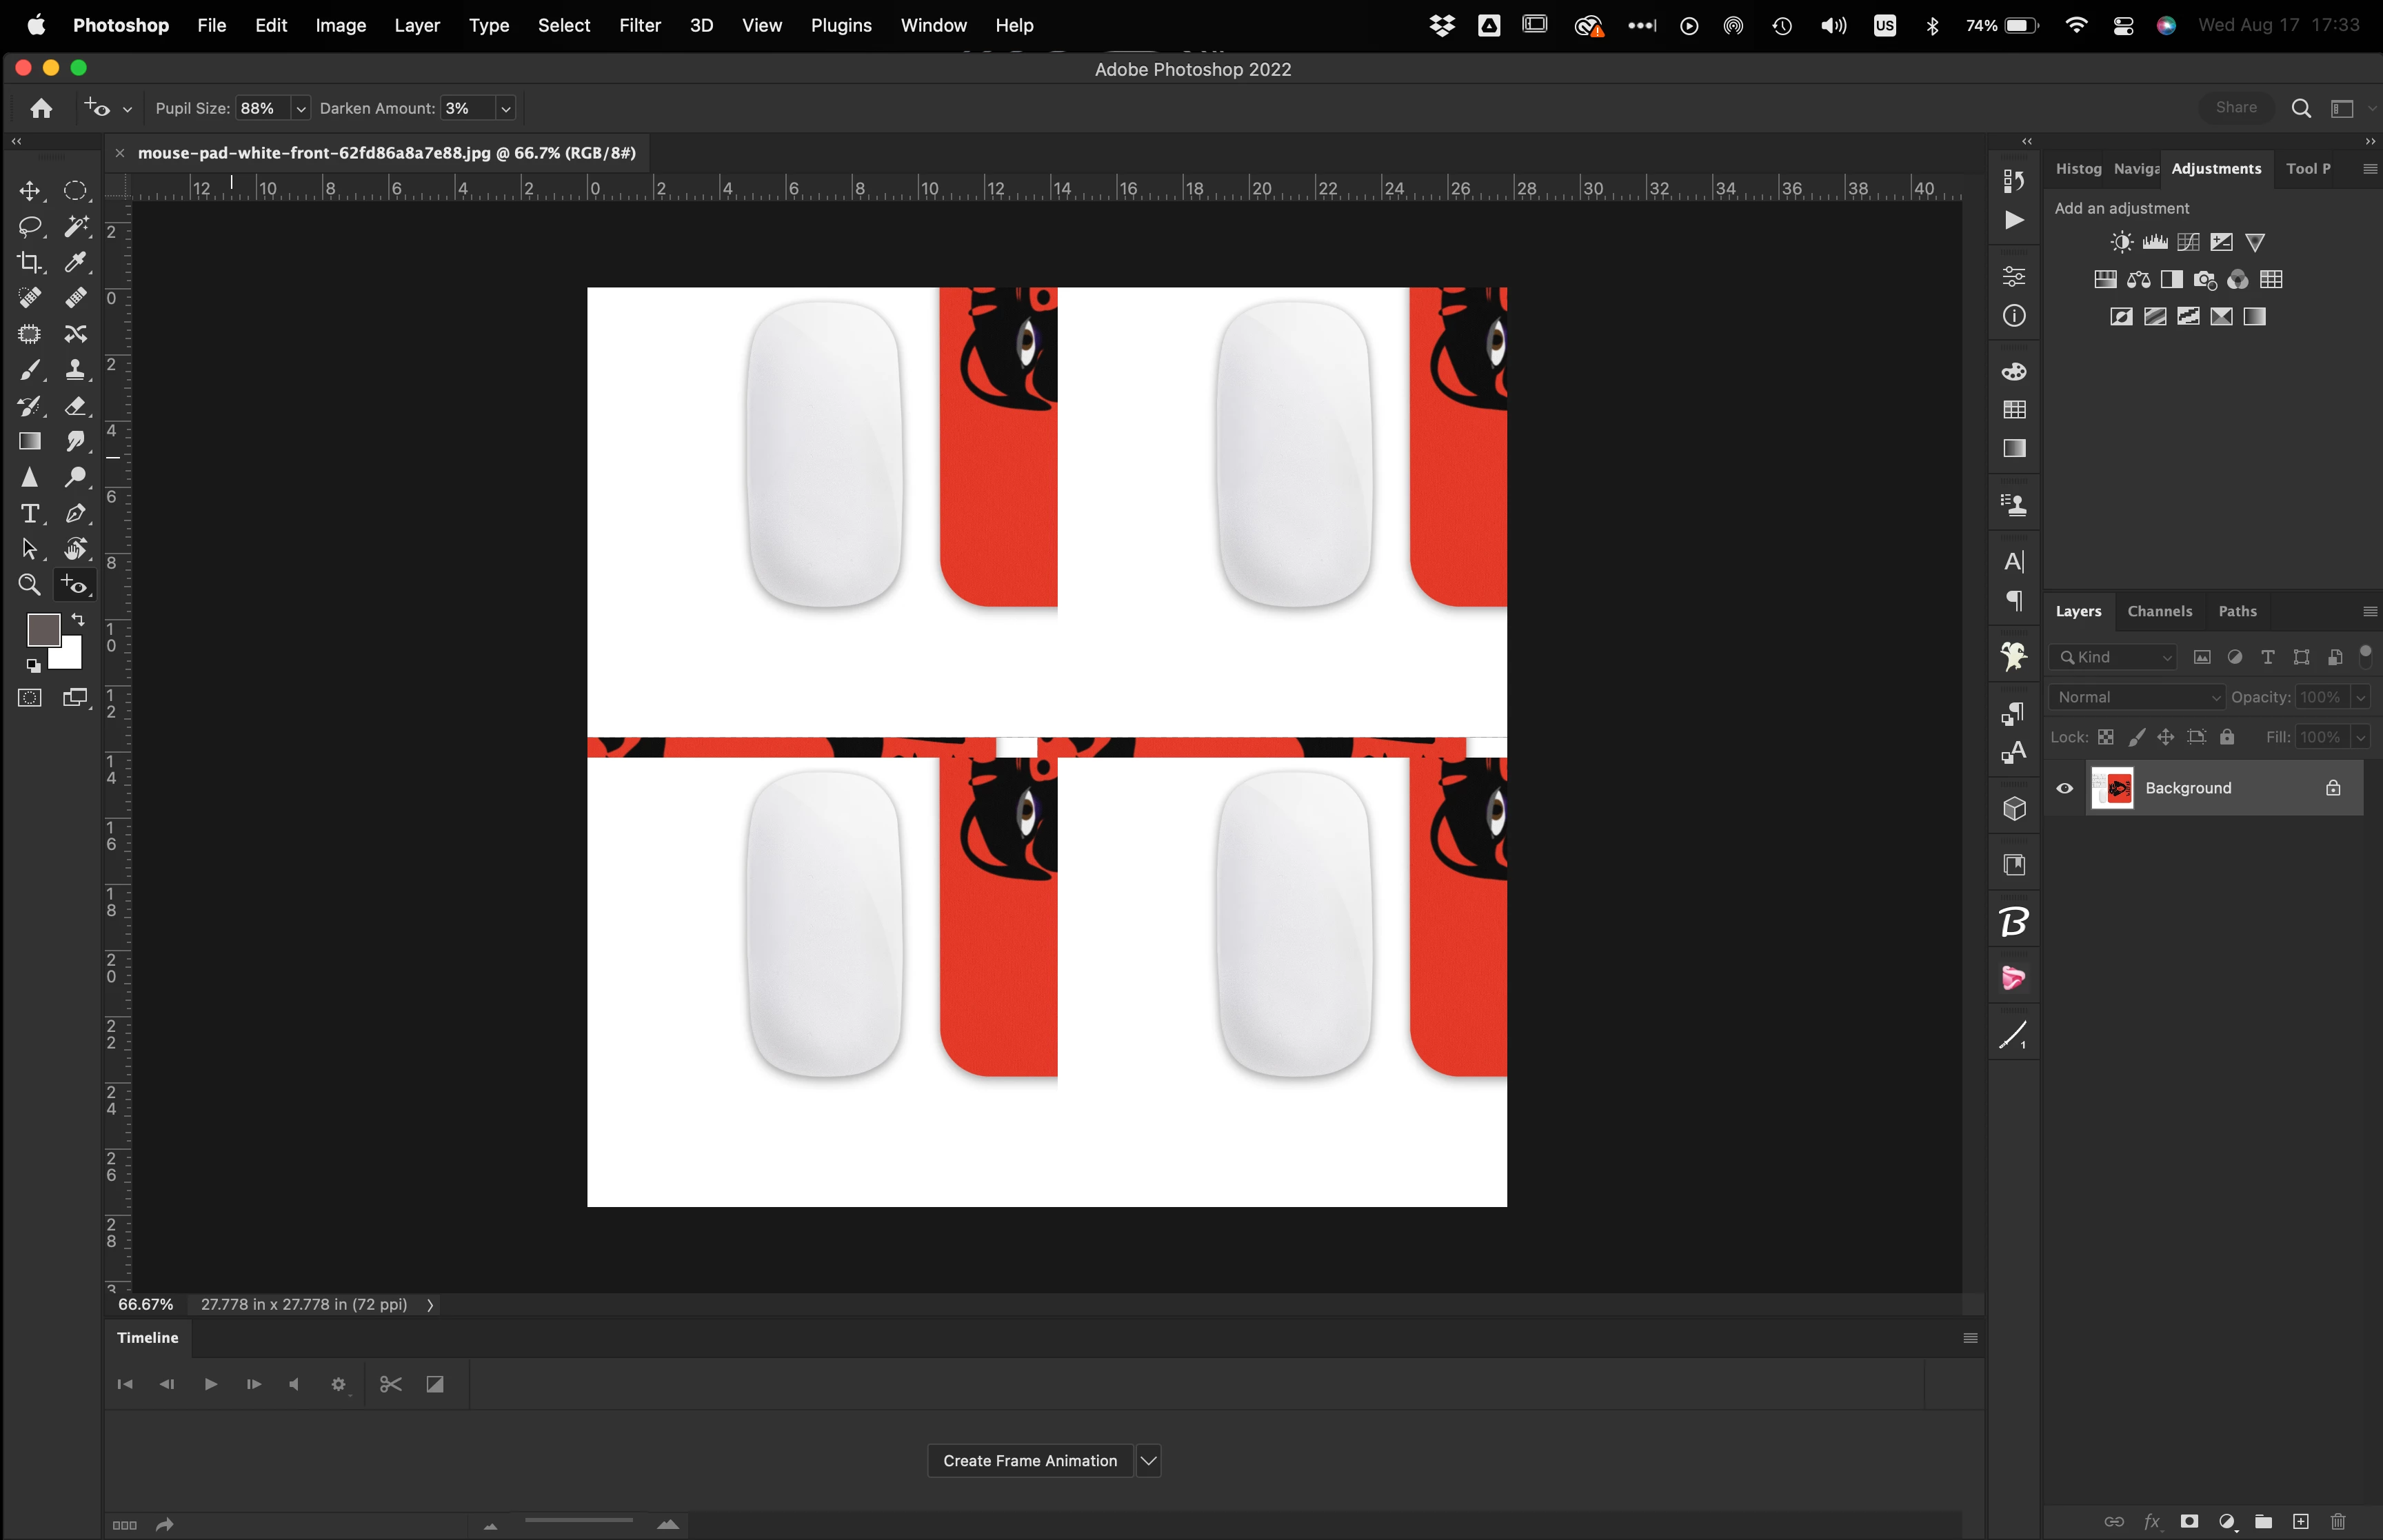2383x1540 pixels.
Task: Select the Horizontal Type tool
Action: point(29,513)
